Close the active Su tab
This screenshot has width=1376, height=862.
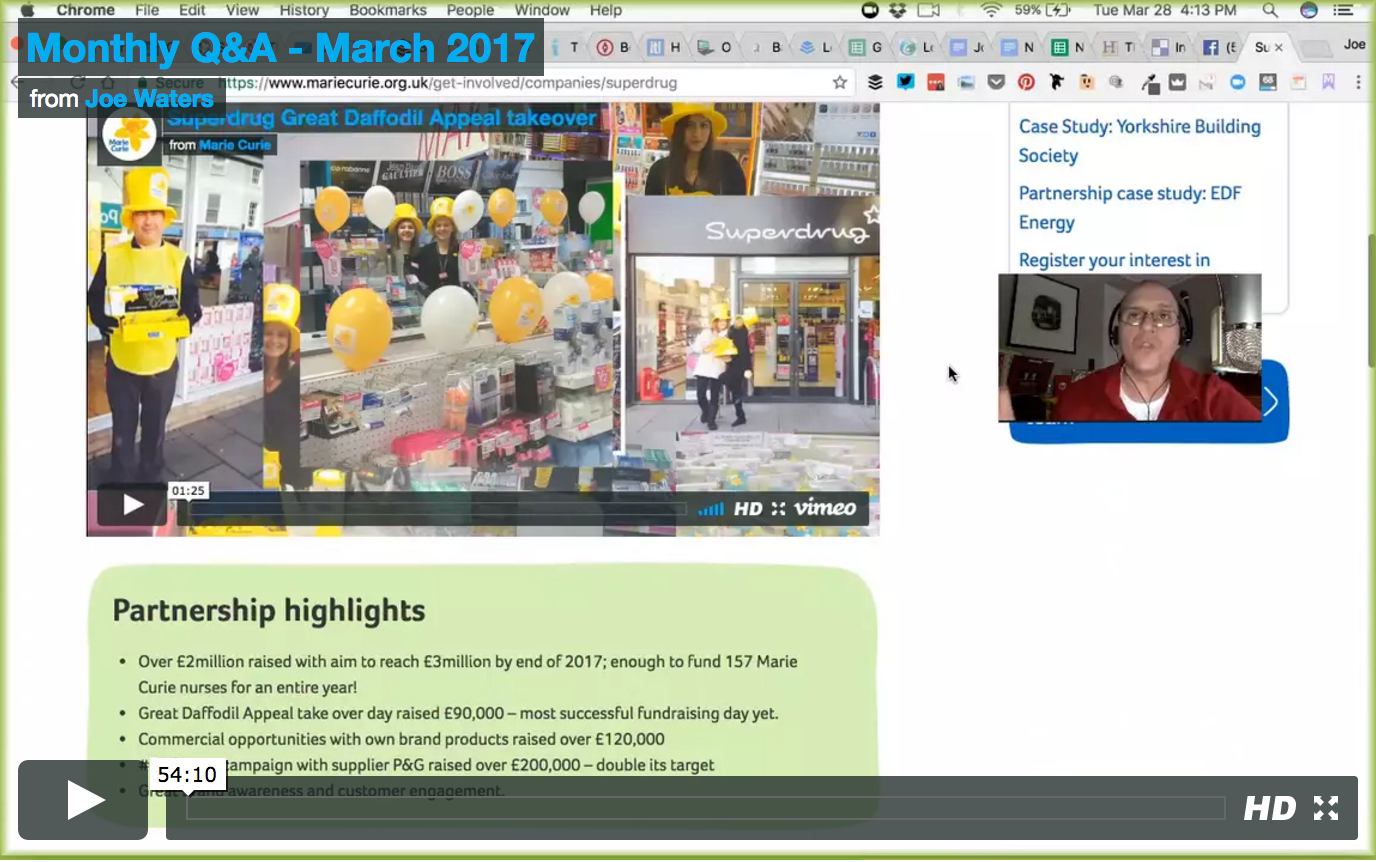(x=1279, y=47)
